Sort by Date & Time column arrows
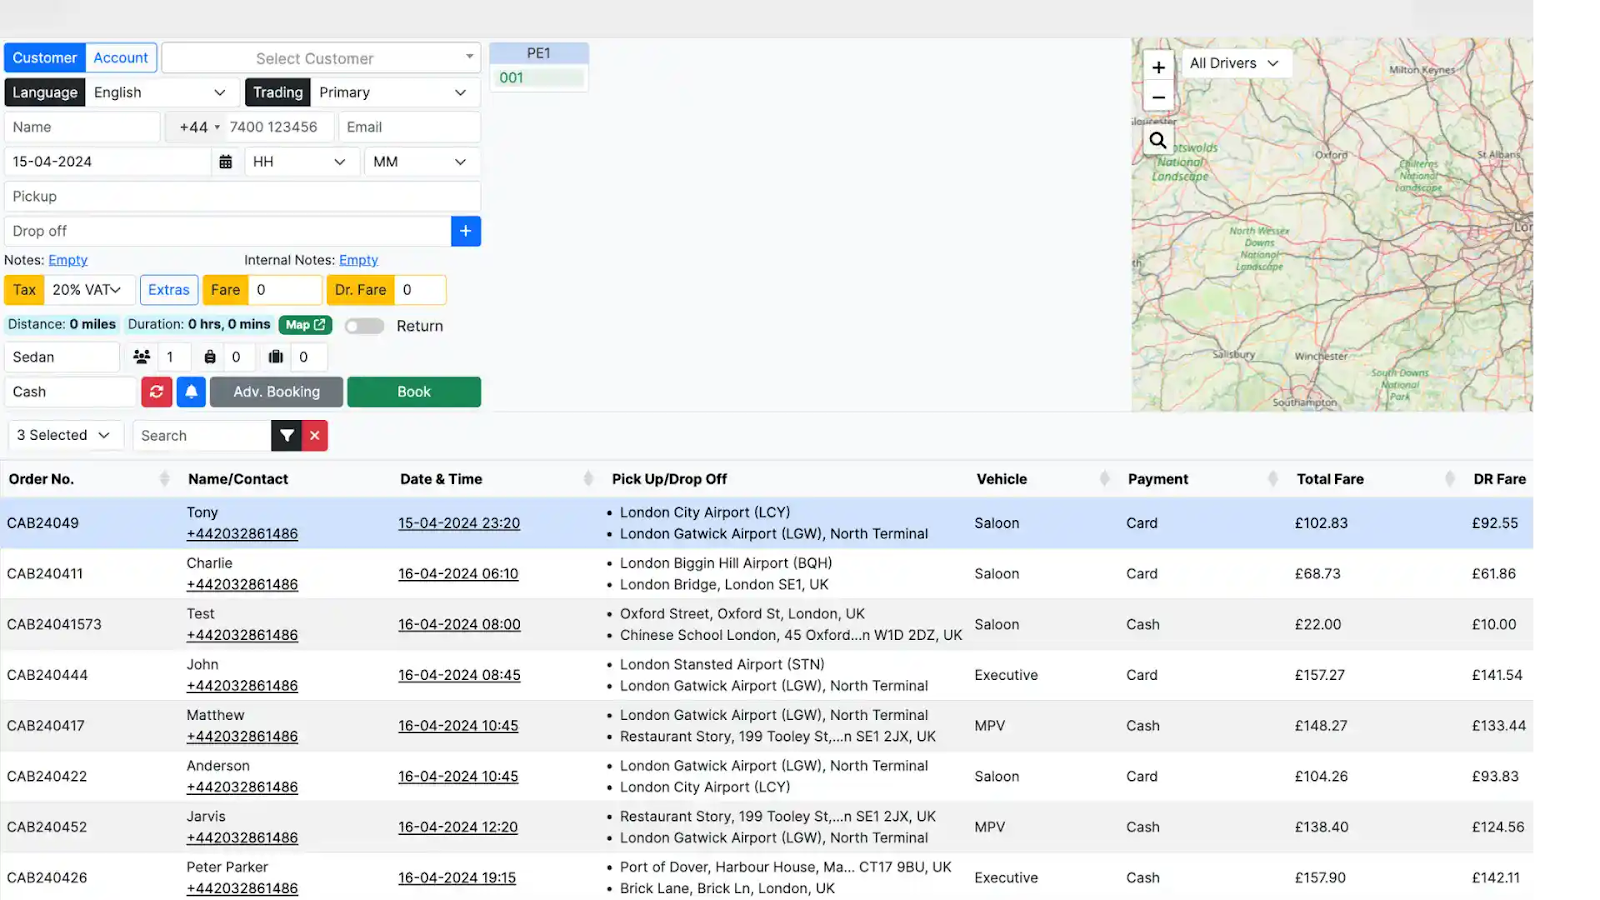Screen dimensions: 1600x900 [x=588, y=479]
